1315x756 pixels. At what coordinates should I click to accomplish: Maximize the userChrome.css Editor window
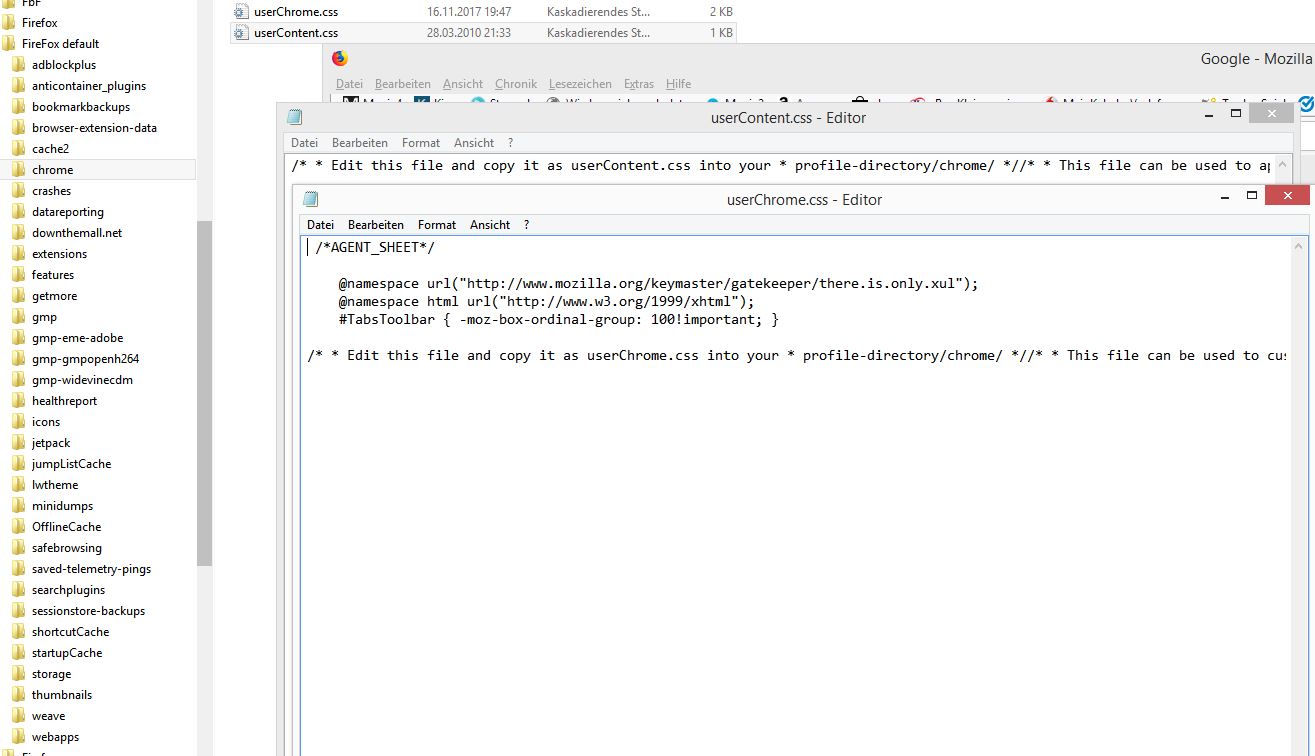[1251, 196]
